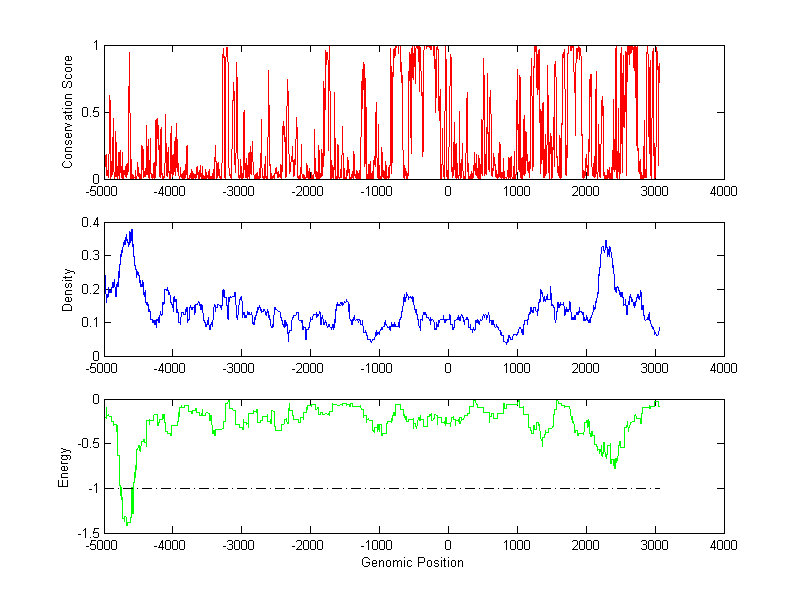Click the 0 x-tick under the Conservation plot

click(447, 190)
